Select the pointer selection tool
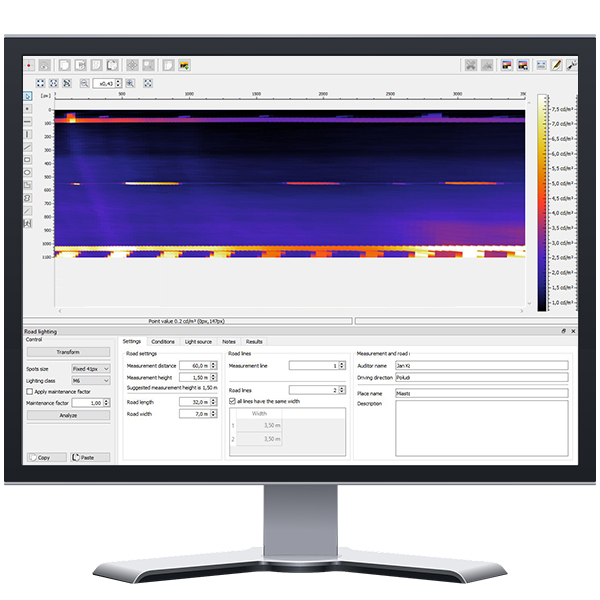 click(x=28, y=98)
